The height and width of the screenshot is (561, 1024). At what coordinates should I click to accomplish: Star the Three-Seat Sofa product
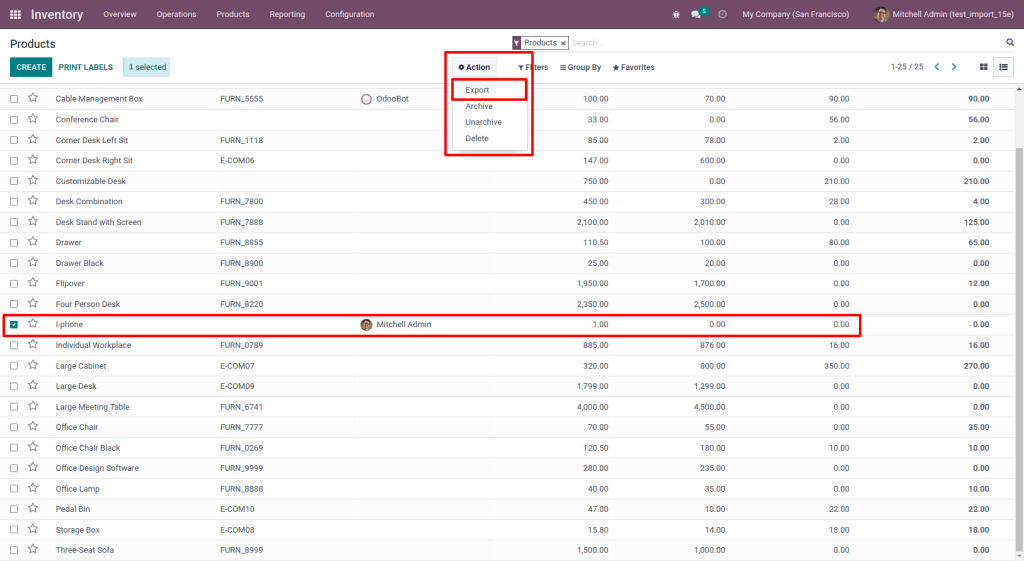click(x=33, y=549)
